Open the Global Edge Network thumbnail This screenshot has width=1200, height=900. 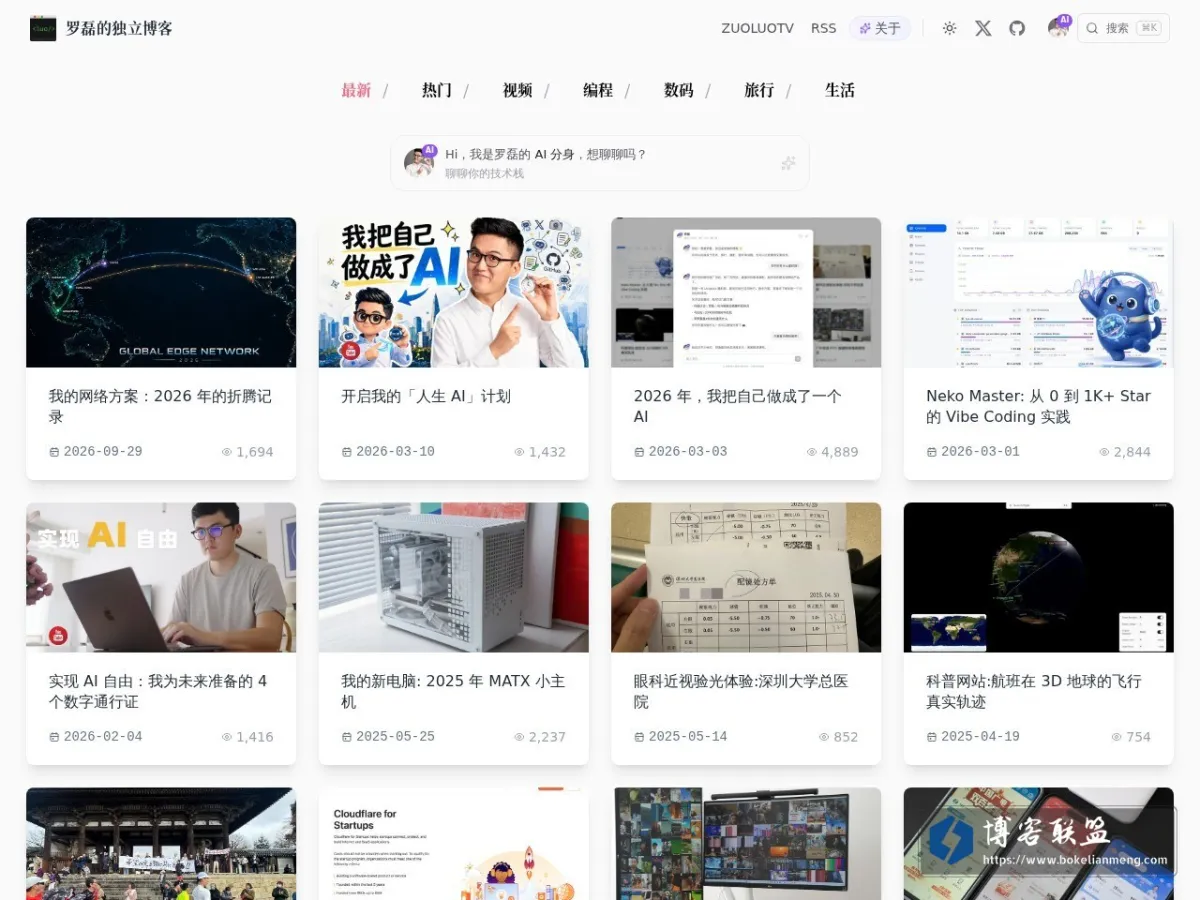point(161,292)
